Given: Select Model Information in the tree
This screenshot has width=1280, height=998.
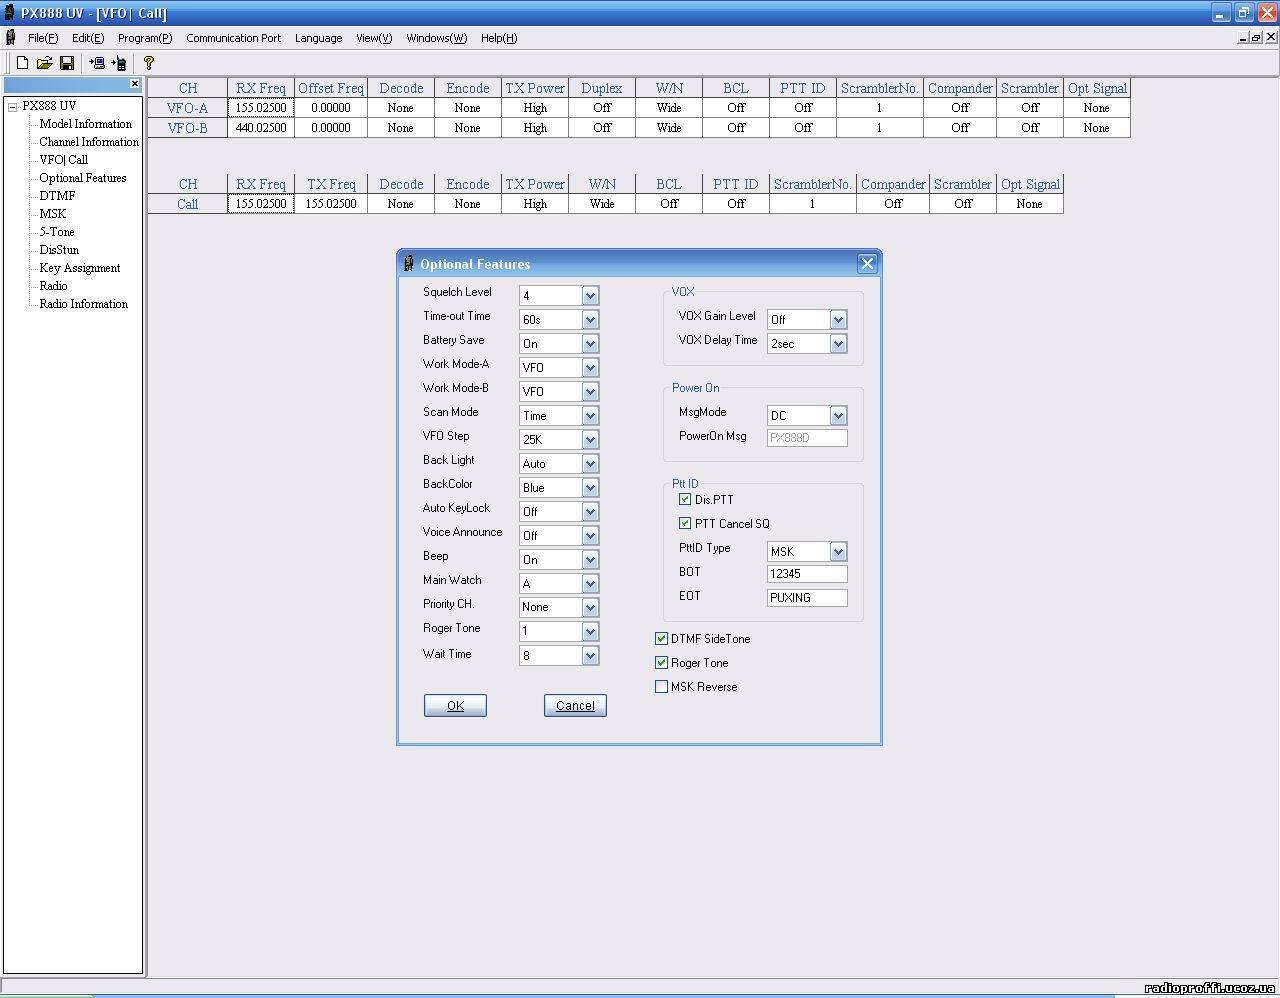Looking at the screenshot, I should pyautogui.click(x=85, y=124).
